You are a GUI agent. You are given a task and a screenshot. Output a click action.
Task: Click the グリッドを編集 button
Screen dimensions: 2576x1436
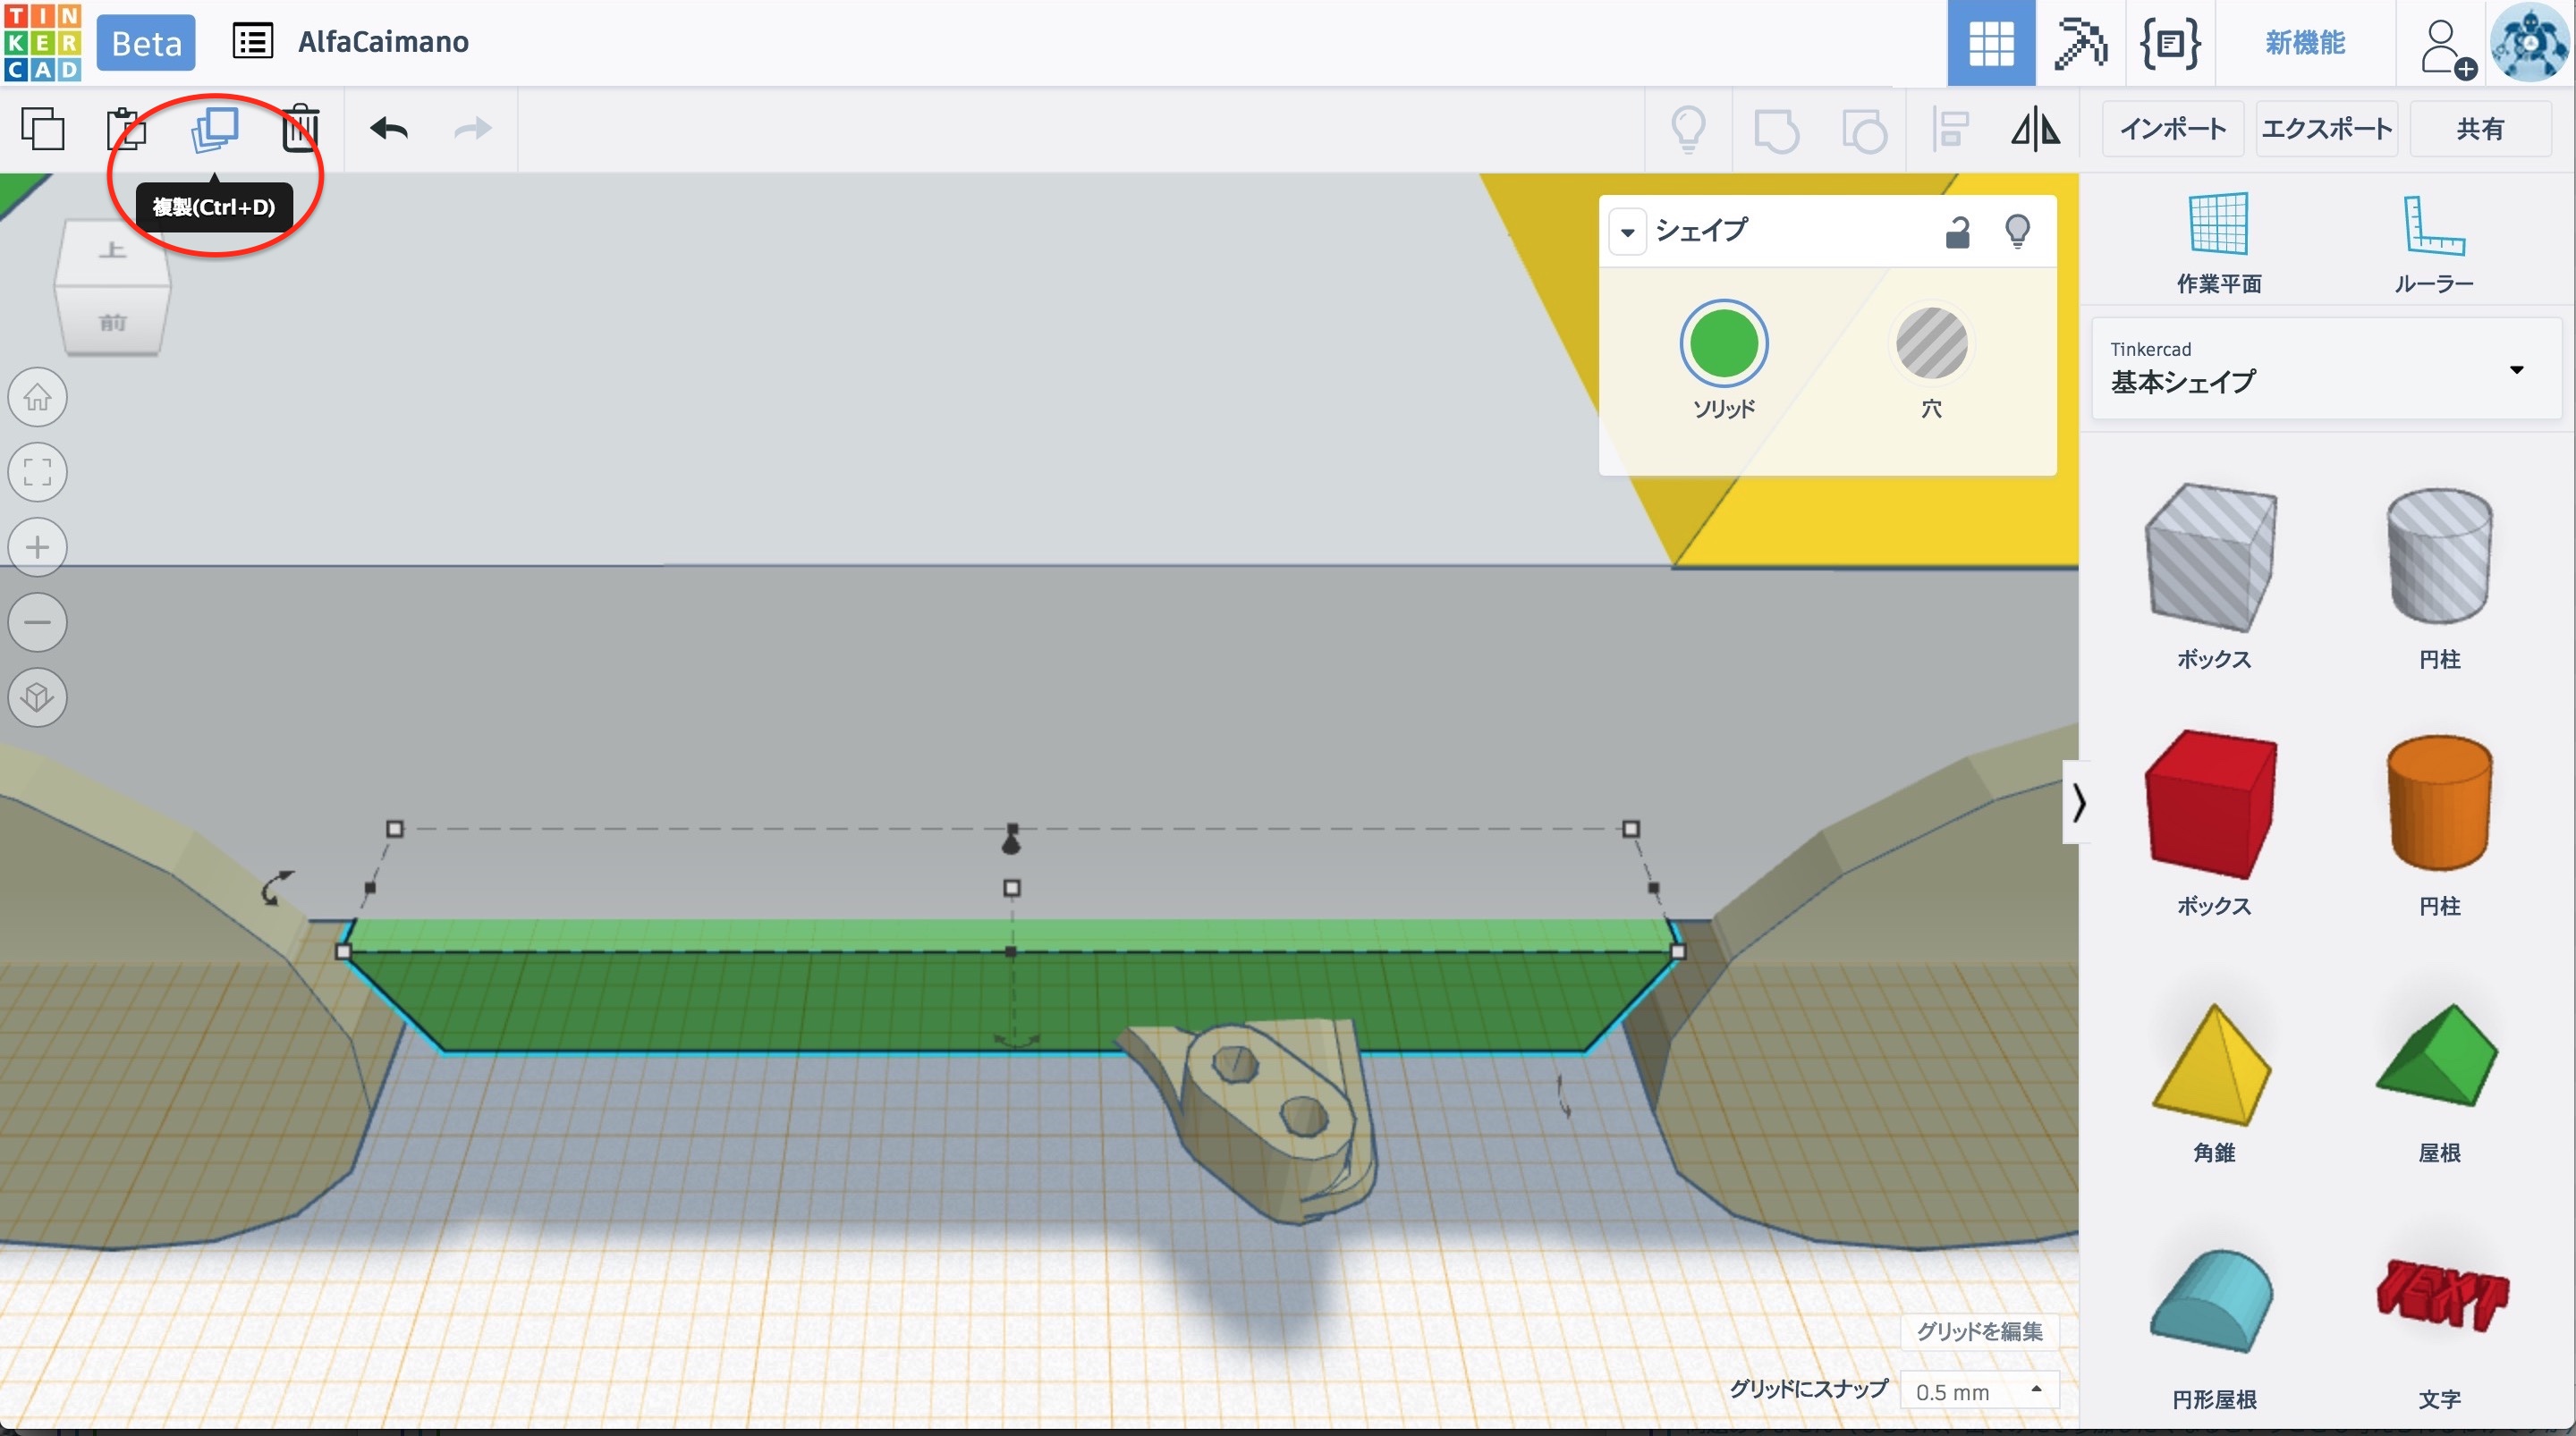(1978, 1331)
